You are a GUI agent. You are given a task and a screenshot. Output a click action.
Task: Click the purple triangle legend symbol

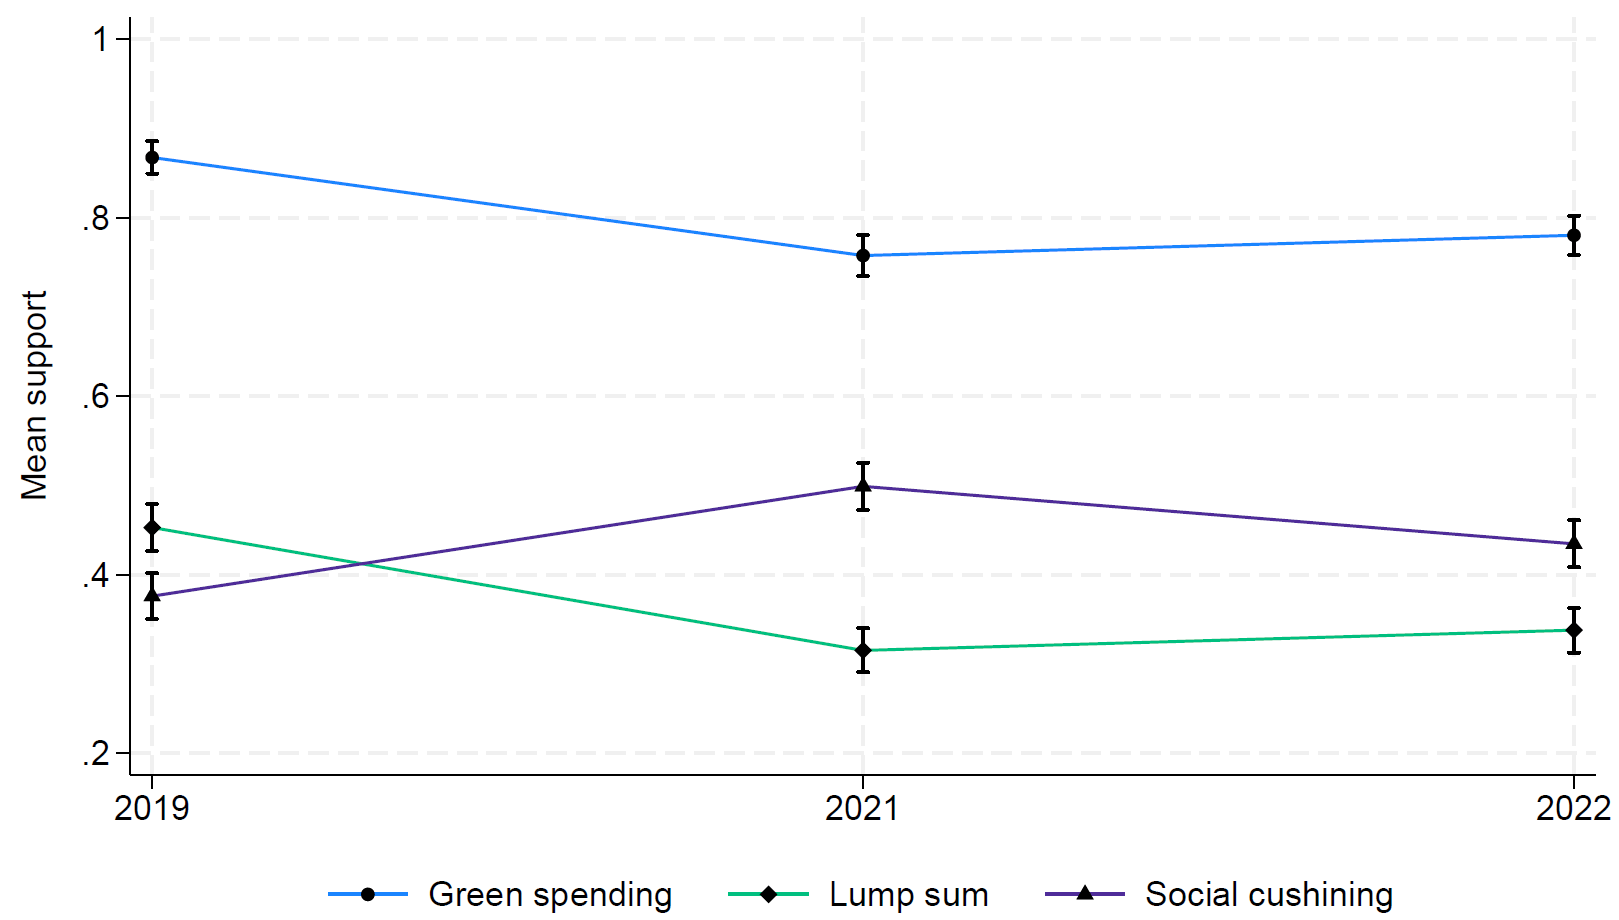click(x=1085, y=893)
